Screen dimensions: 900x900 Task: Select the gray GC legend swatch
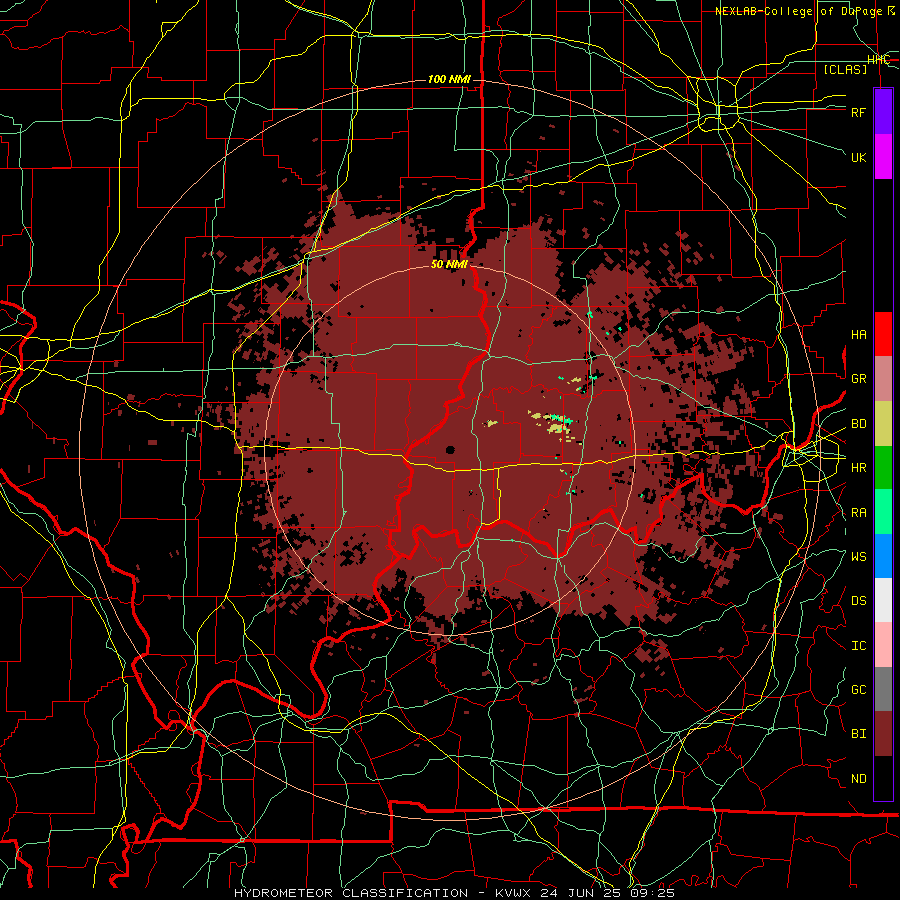(883, 689)
